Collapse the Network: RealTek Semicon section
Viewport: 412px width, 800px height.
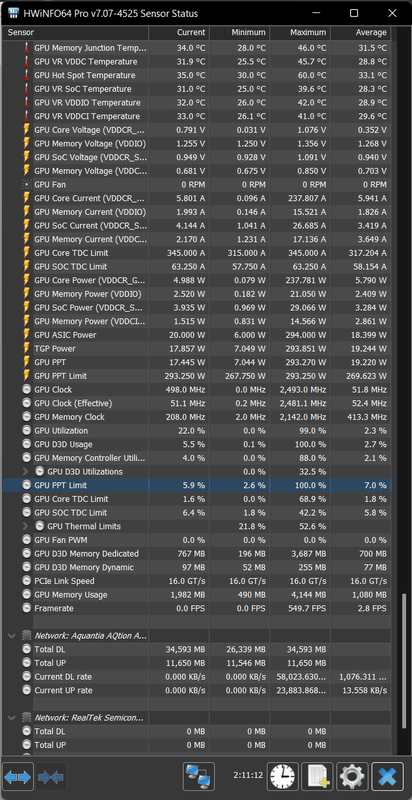pos(11,718)
